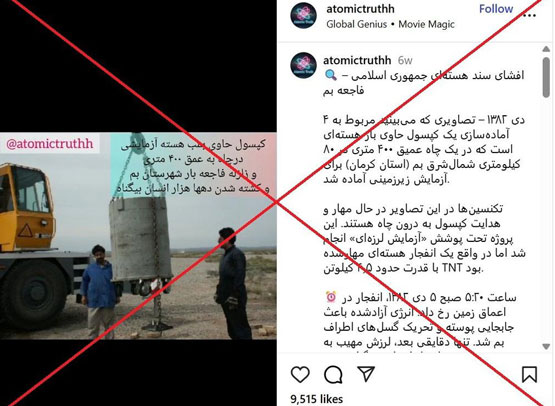Save the post with the bookmark icon
The image size is (555, 406).
[529, 374]
